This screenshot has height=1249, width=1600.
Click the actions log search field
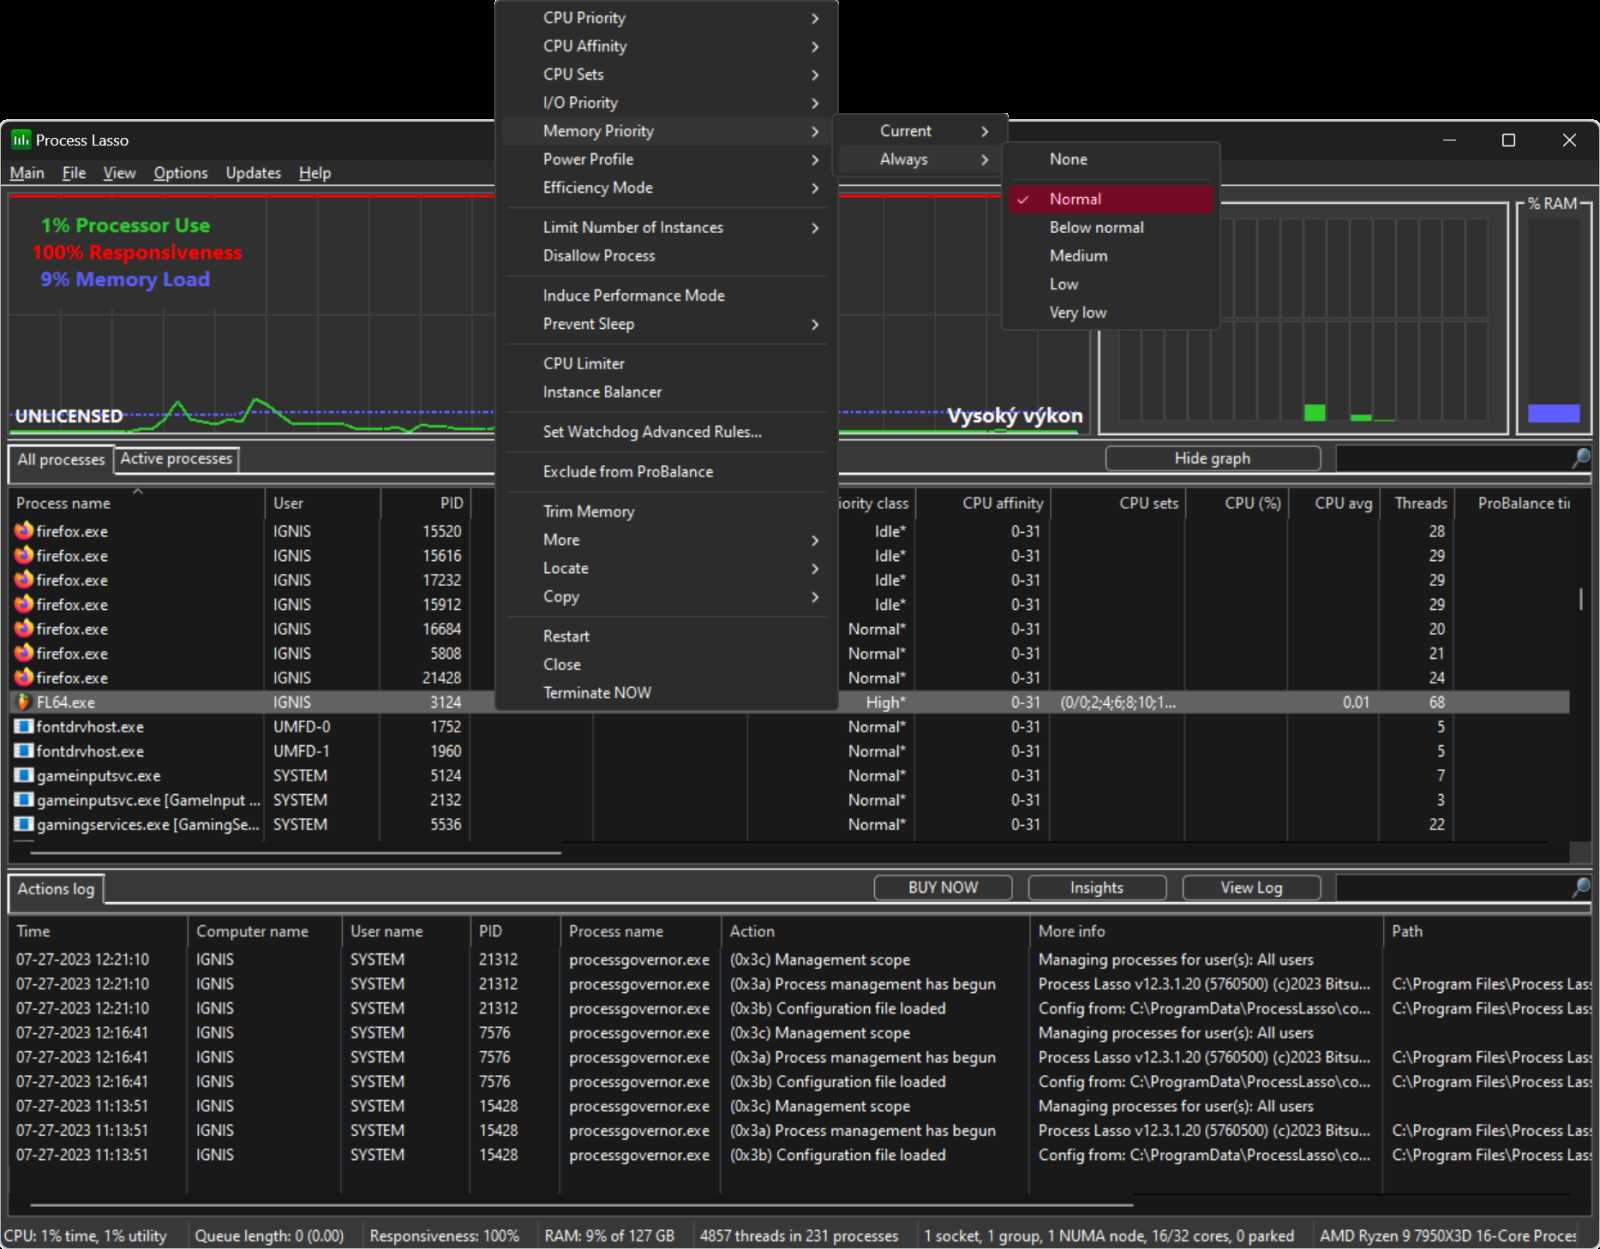coord(1453,887)
